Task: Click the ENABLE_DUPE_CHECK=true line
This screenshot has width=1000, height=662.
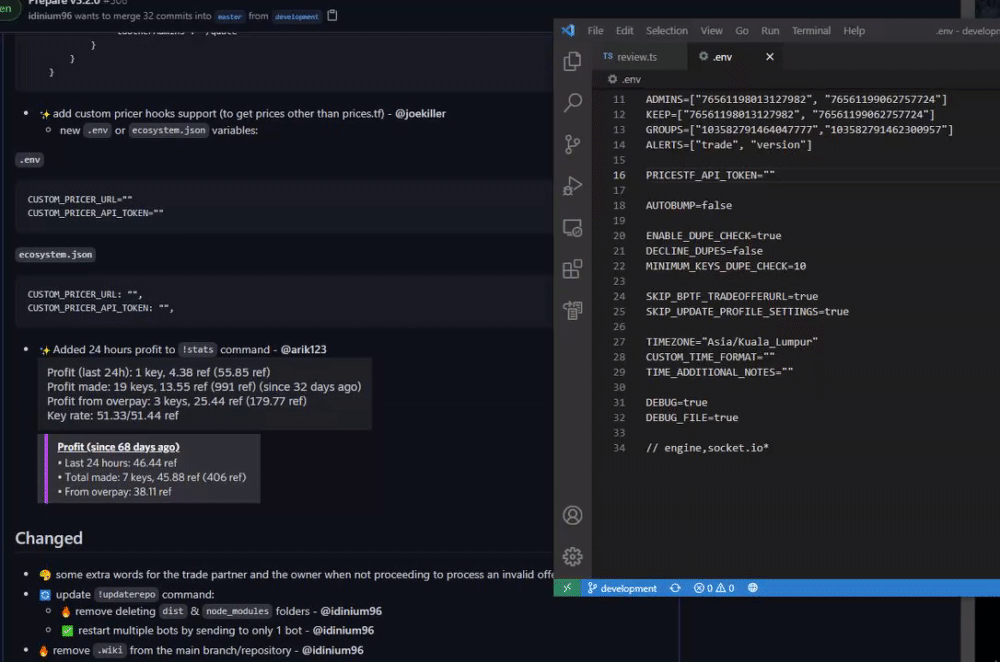Action: coord(713,235)
